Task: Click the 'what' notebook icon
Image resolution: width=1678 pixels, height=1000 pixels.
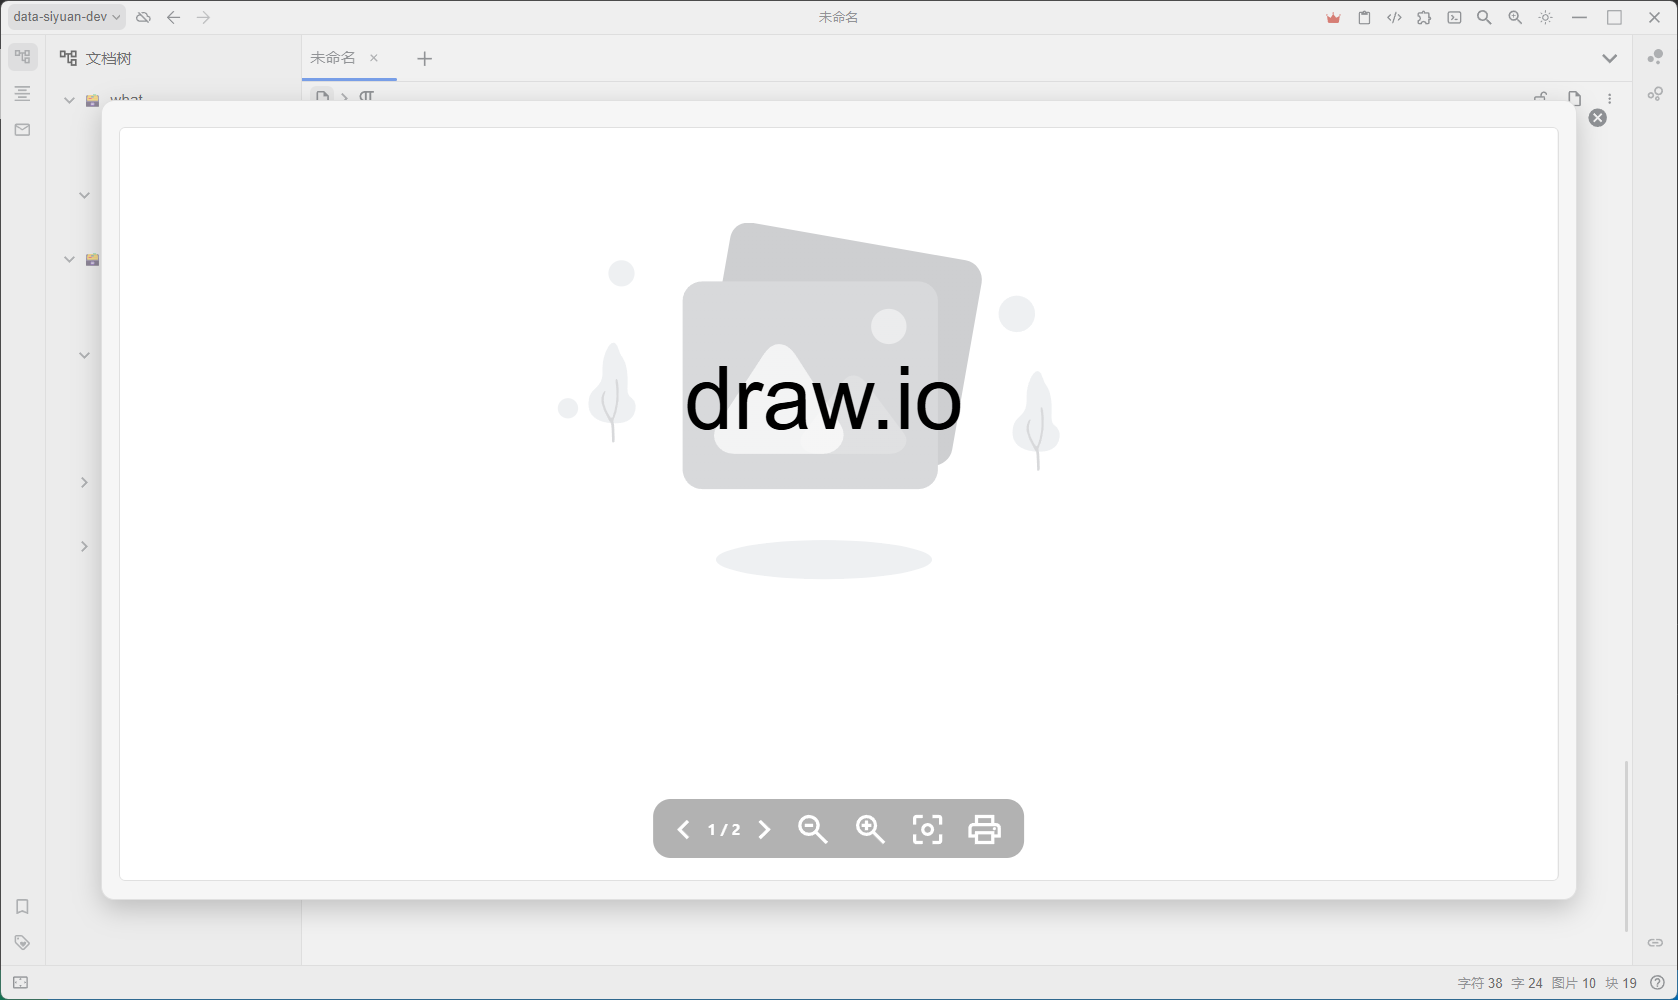Action: point(92,99)
